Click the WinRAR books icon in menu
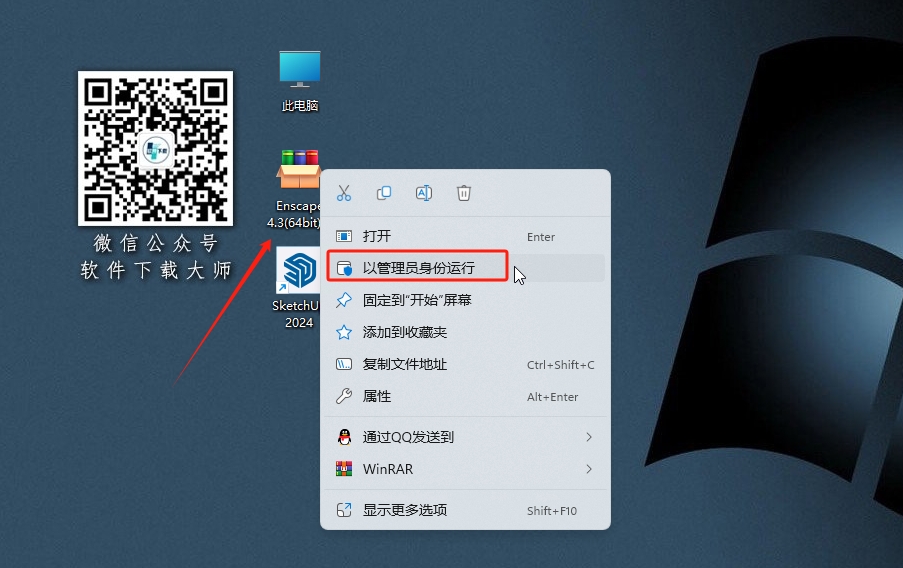This screenshot has width=903, height=568. click(x=344, y=469)
